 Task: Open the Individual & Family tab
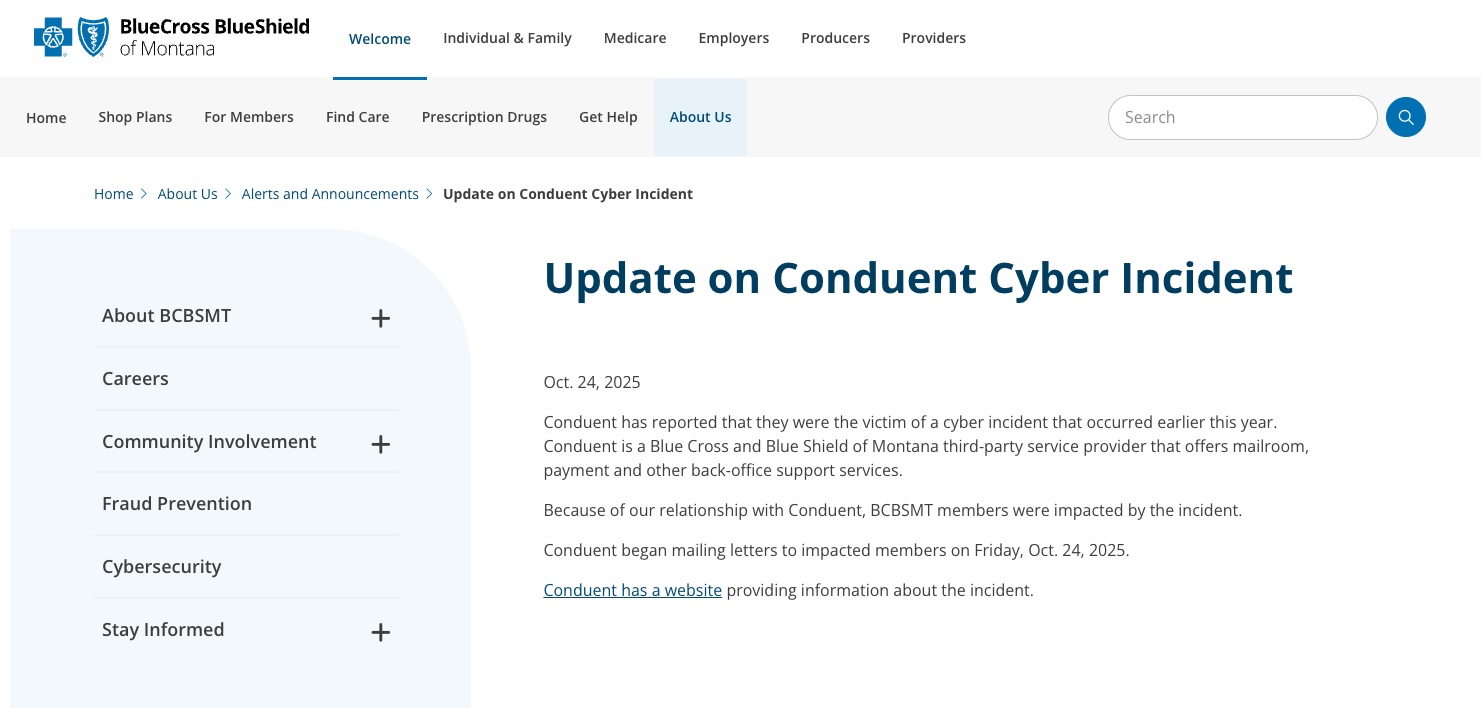tap(507, 38)
